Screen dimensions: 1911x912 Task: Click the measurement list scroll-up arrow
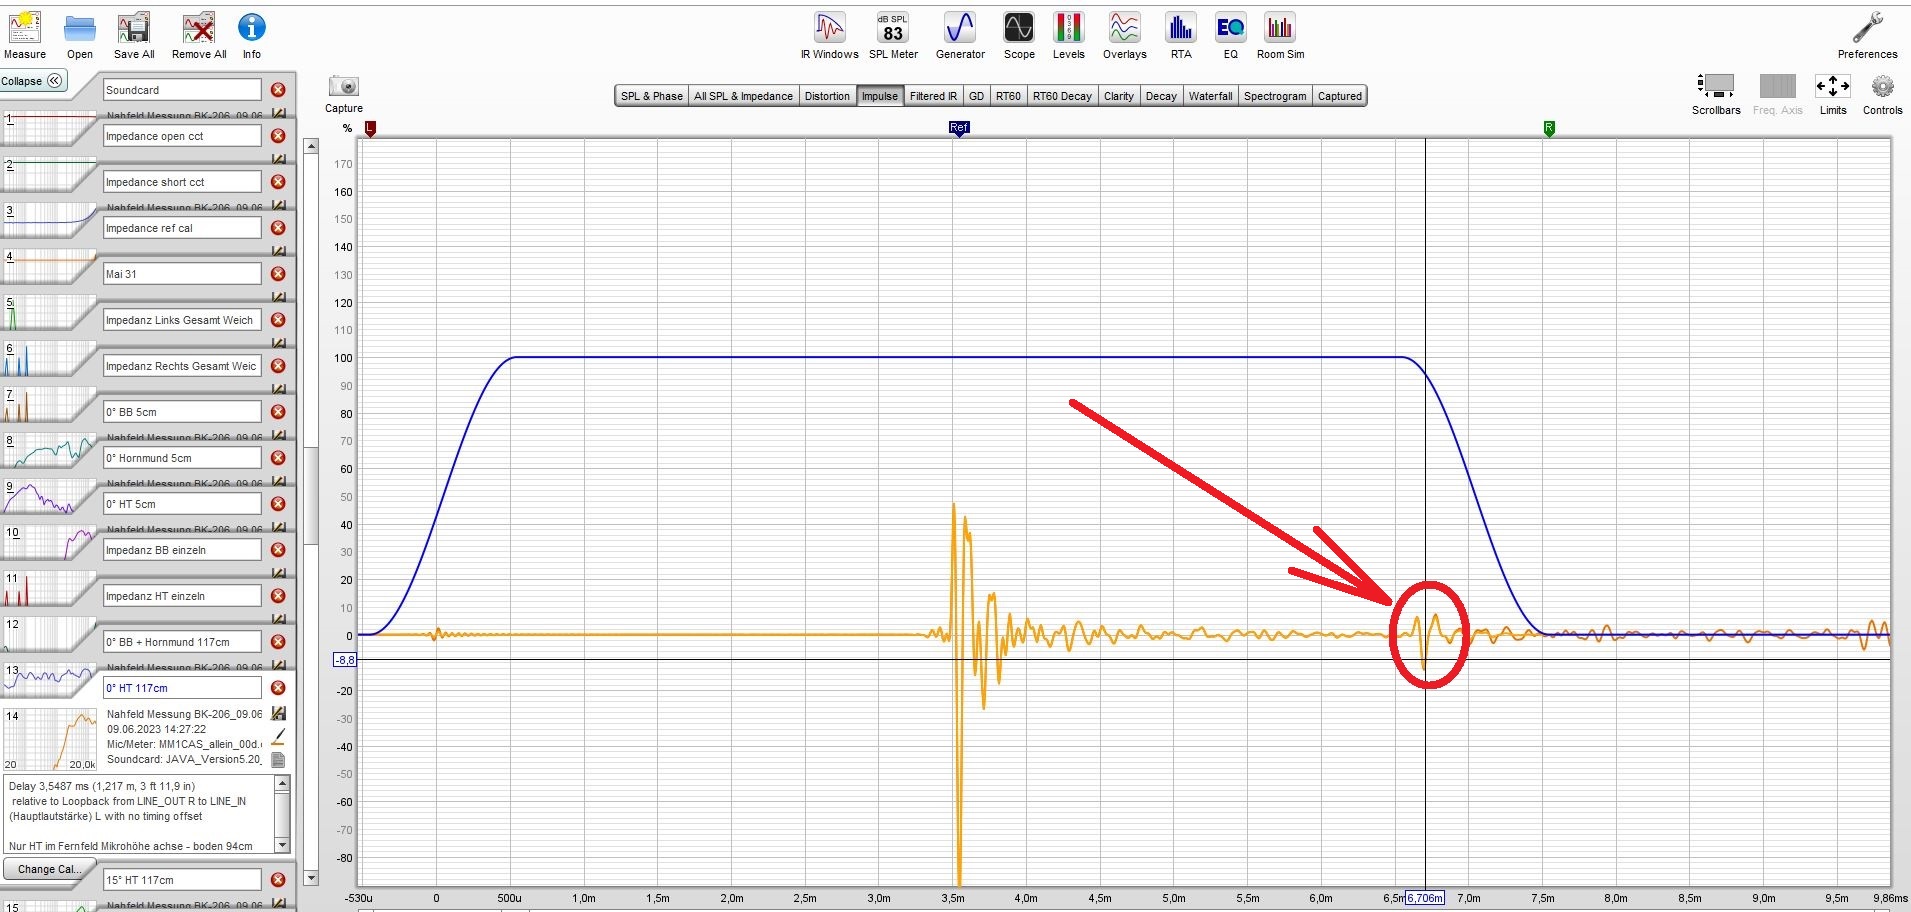pos(311,146)
